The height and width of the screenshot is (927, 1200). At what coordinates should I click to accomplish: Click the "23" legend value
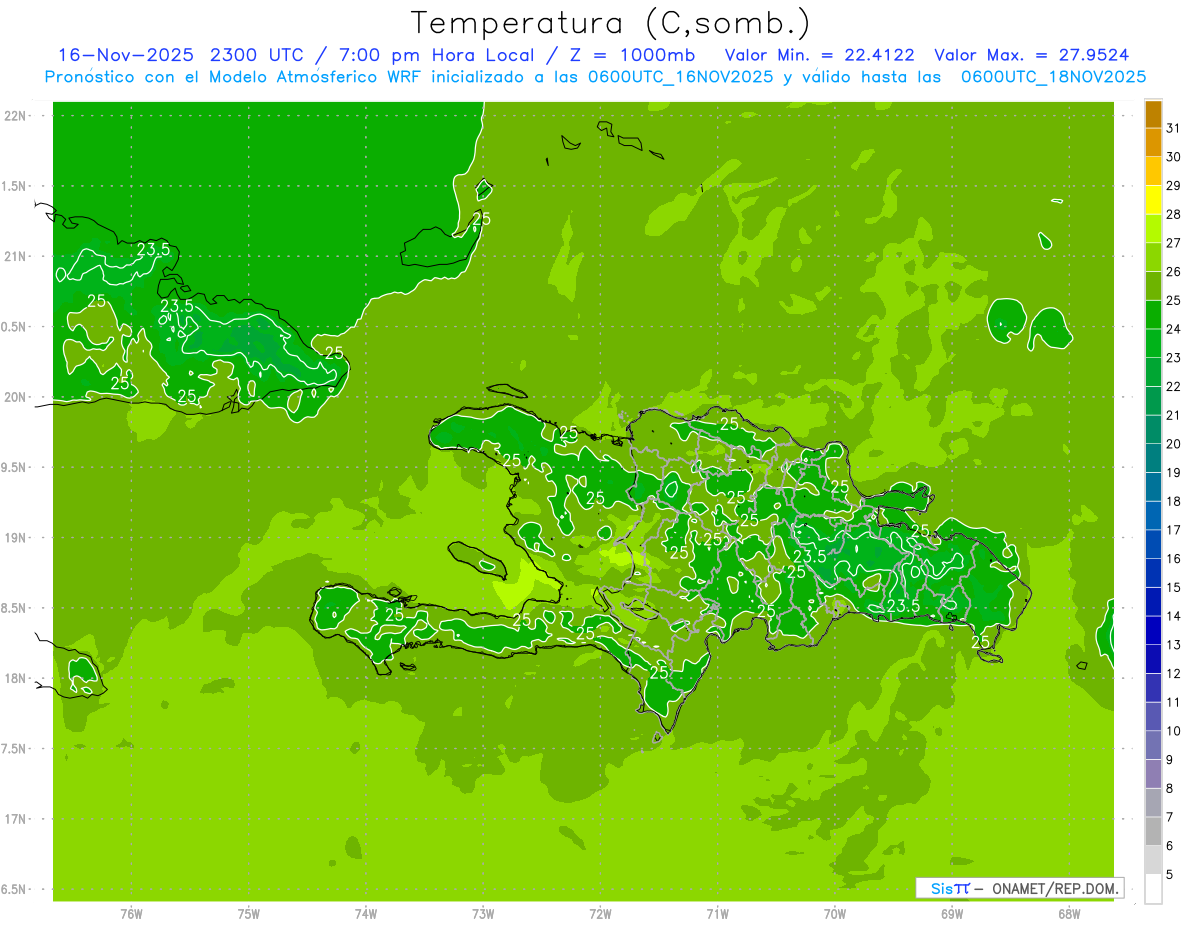tap(1174, 358)
